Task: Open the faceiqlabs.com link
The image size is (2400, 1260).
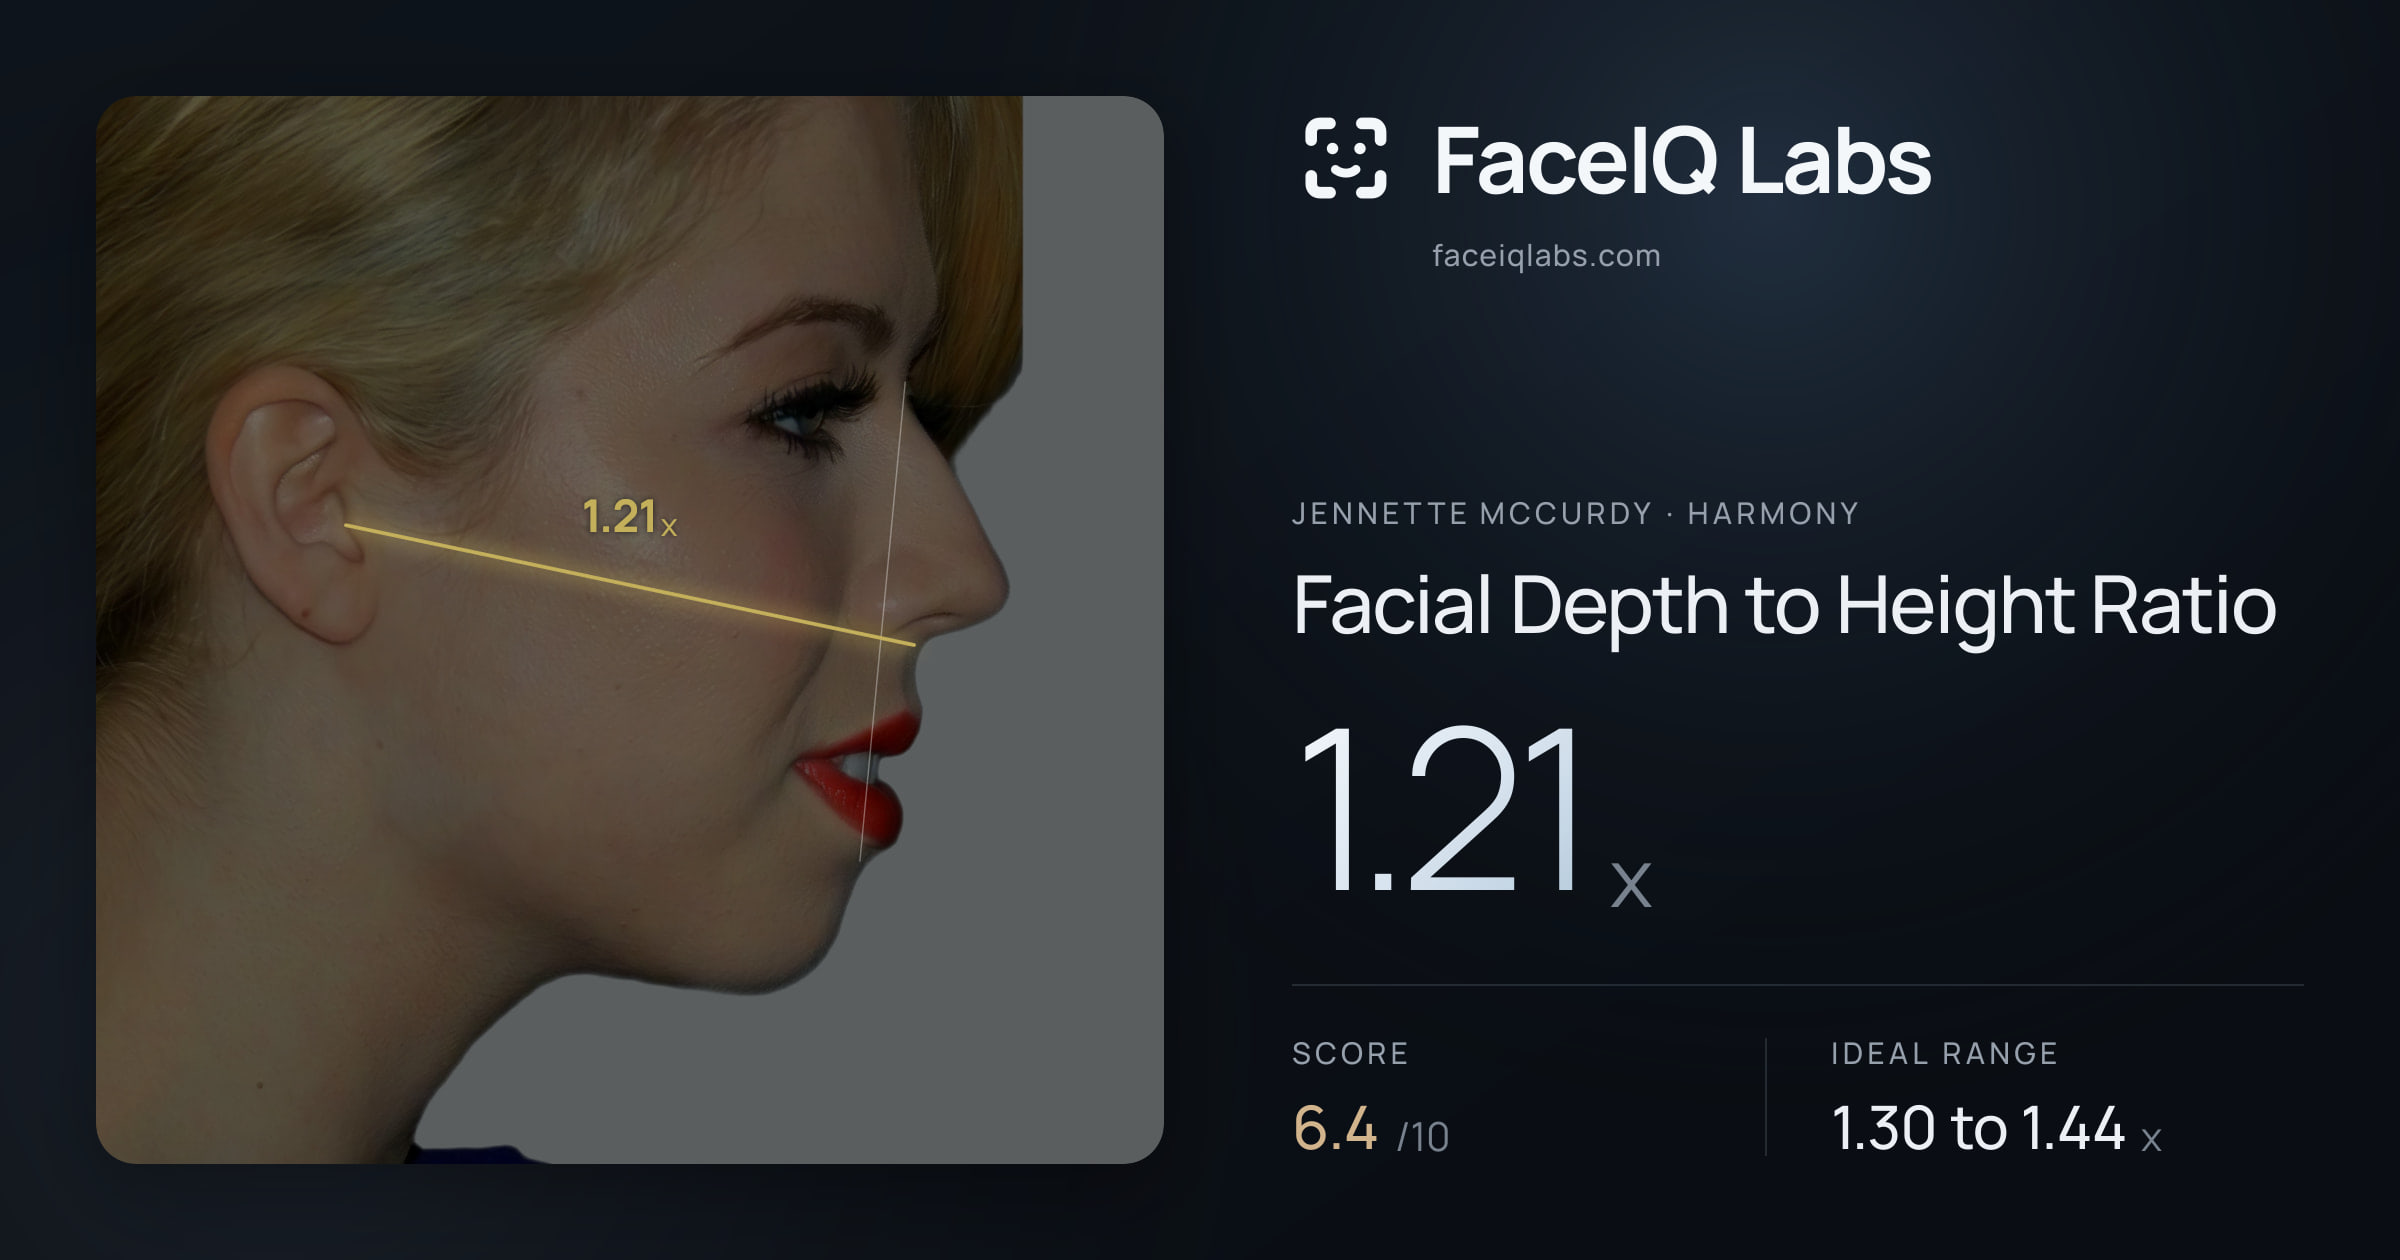Action: (x=1546, y=256)
